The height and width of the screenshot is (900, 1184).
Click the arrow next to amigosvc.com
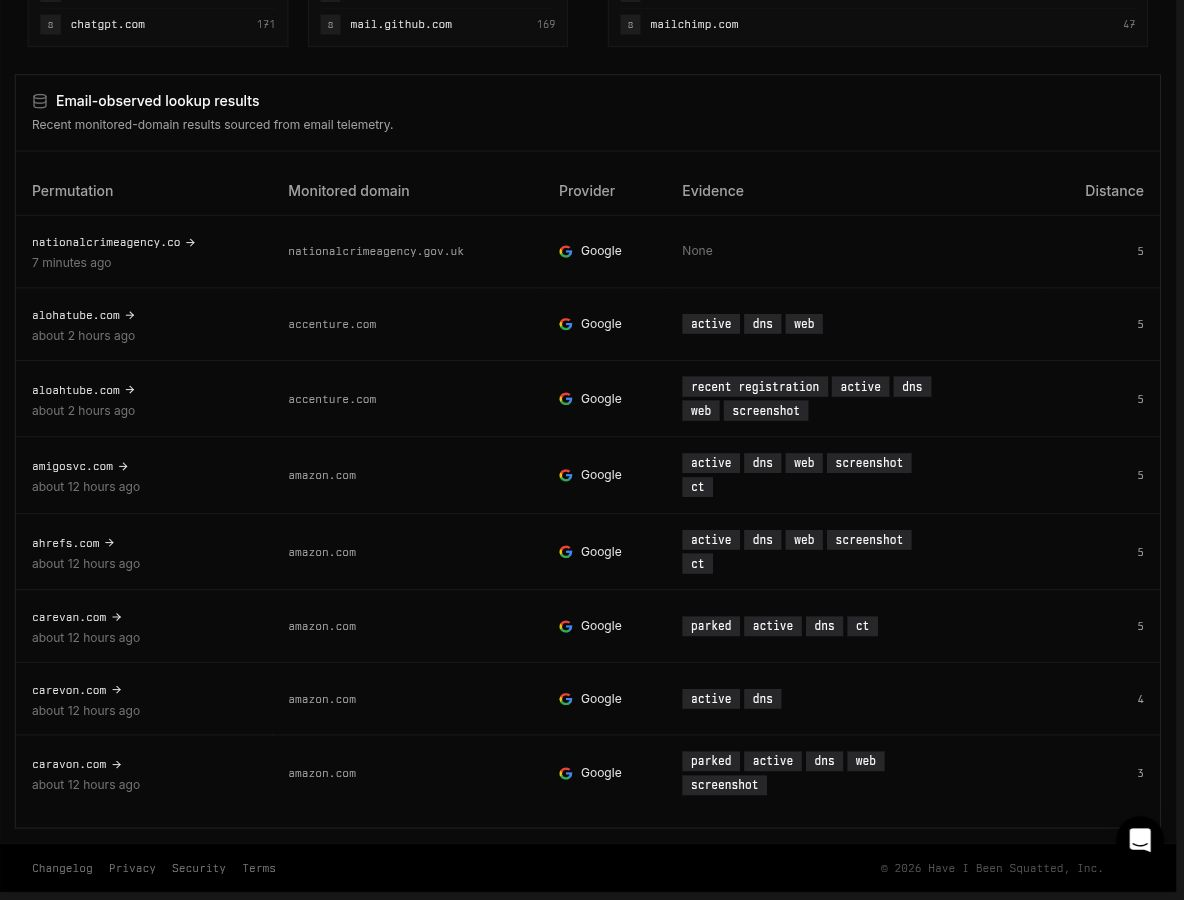point(123,467)
